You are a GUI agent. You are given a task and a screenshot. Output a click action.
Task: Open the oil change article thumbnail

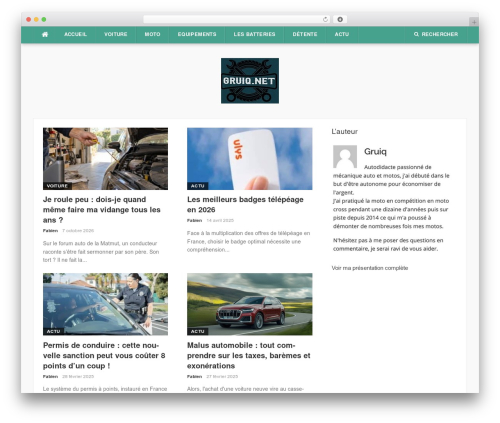coord(105,159)
